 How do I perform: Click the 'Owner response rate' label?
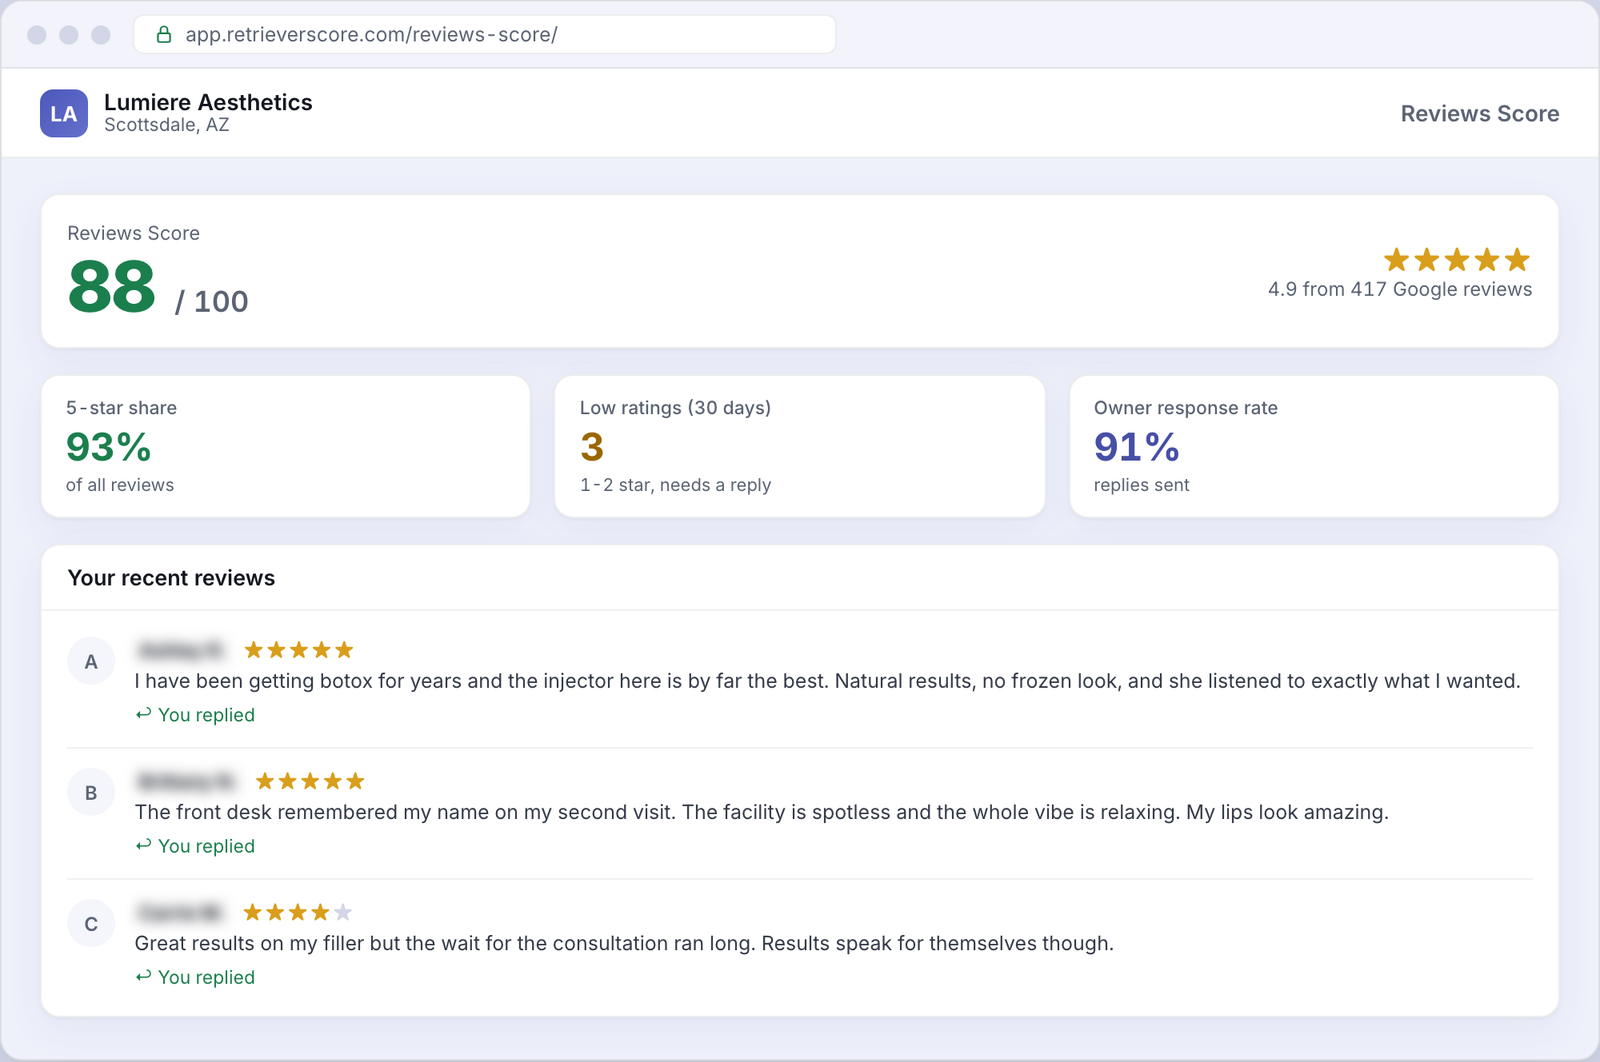[1185, 408]
